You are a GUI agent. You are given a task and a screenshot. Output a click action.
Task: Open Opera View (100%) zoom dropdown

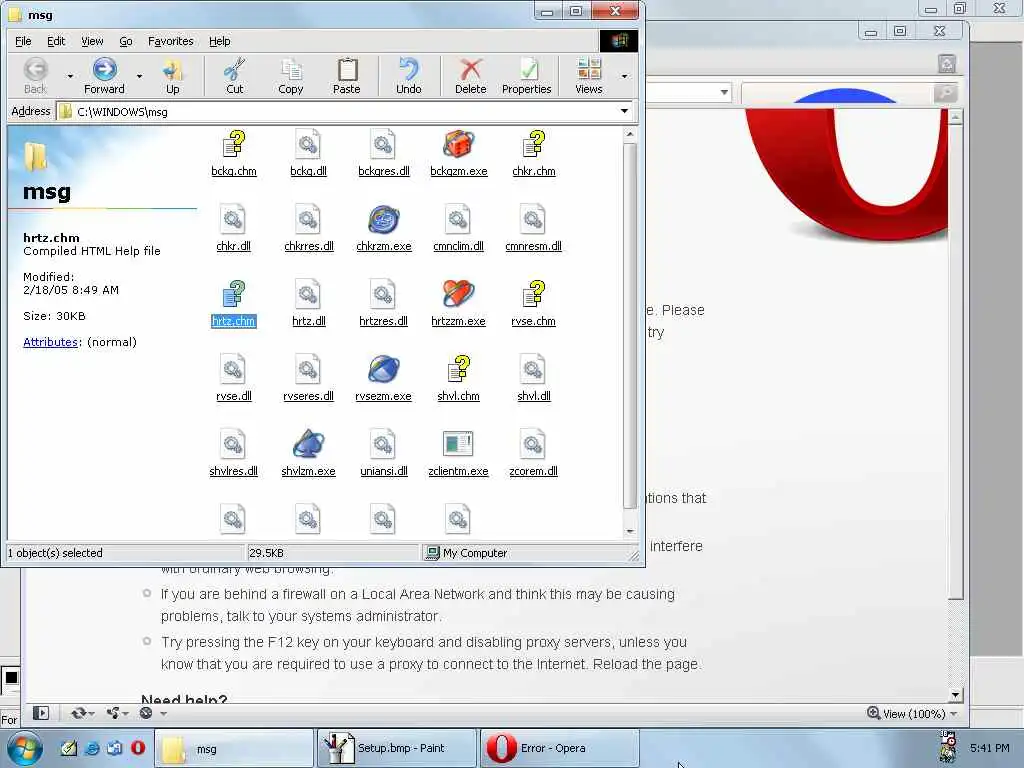tap(953, 714)
